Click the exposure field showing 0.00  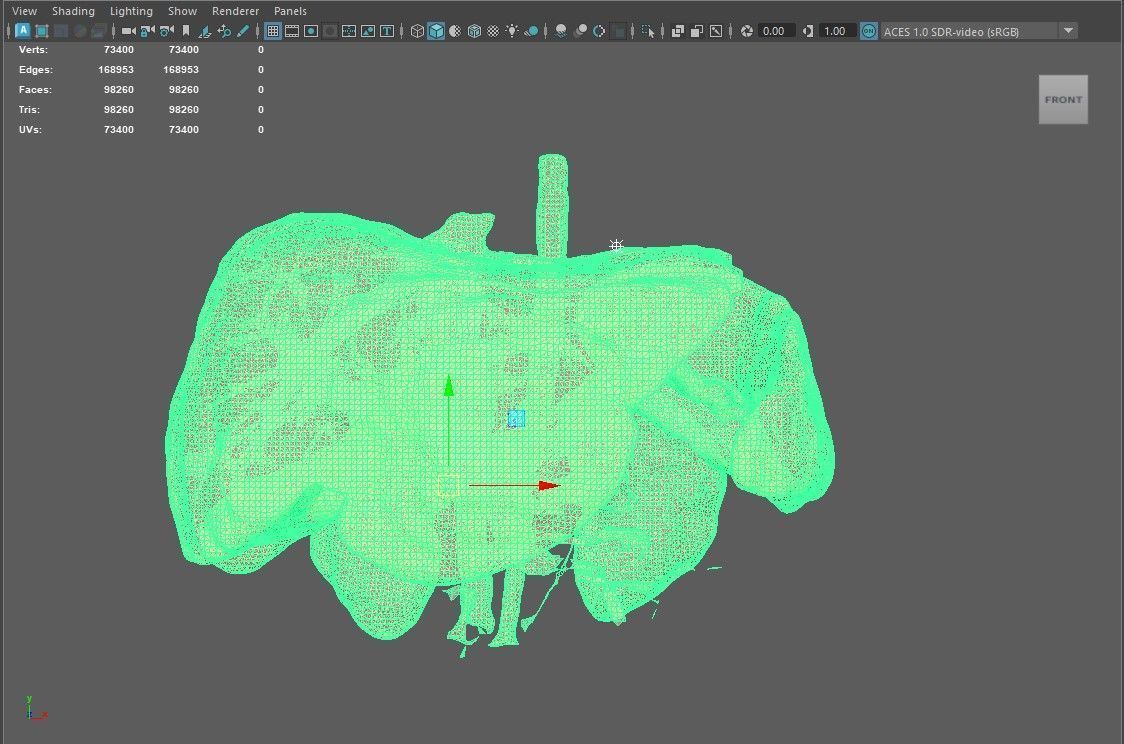776,31
